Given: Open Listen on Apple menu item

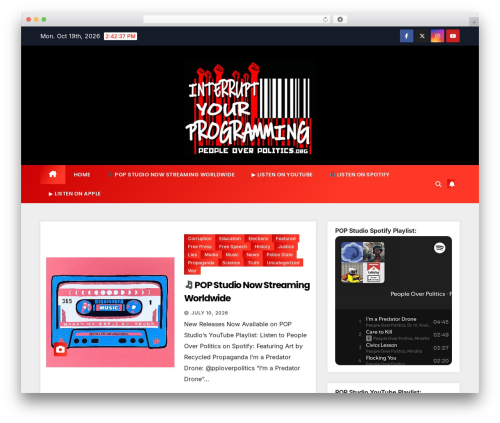Looking at the screenshot, I should click(74, 194).
